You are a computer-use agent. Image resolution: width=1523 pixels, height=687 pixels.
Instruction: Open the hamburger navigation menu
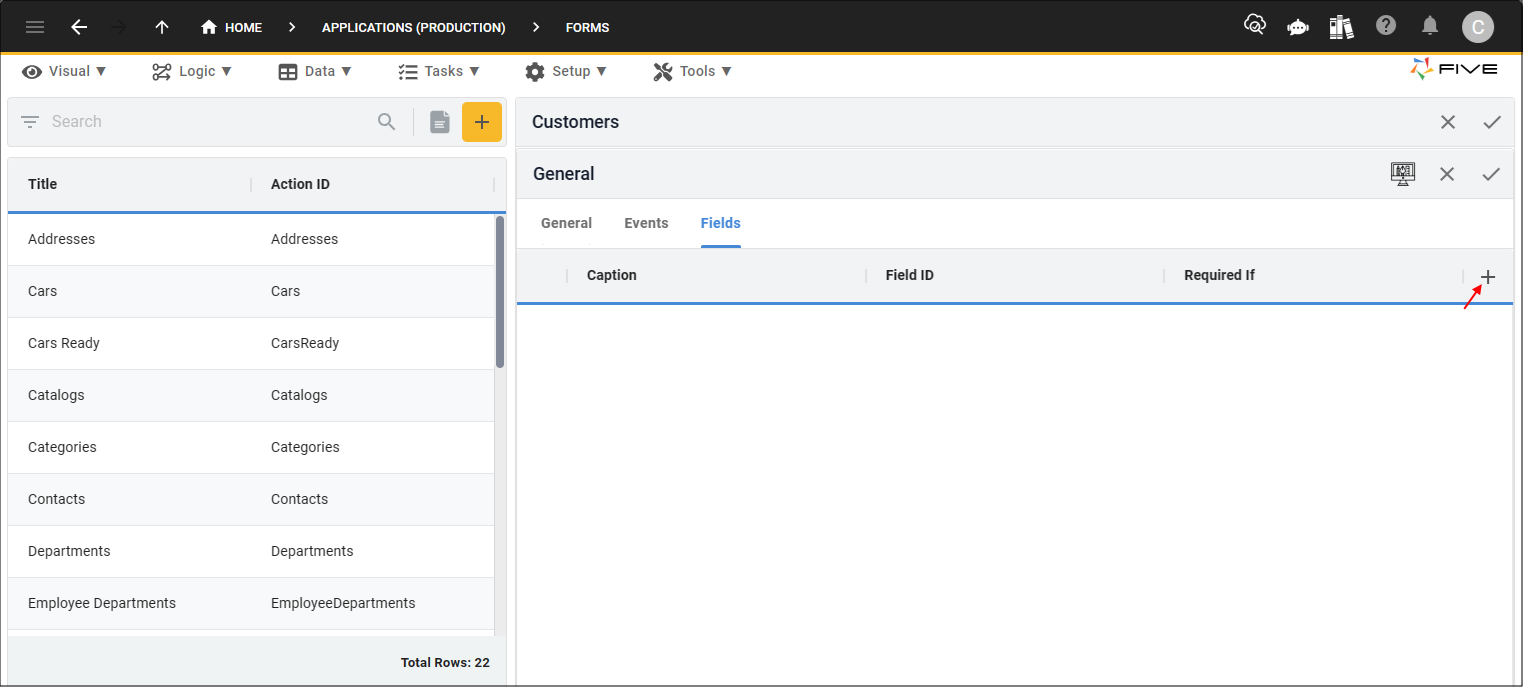(x=35, y=27)
